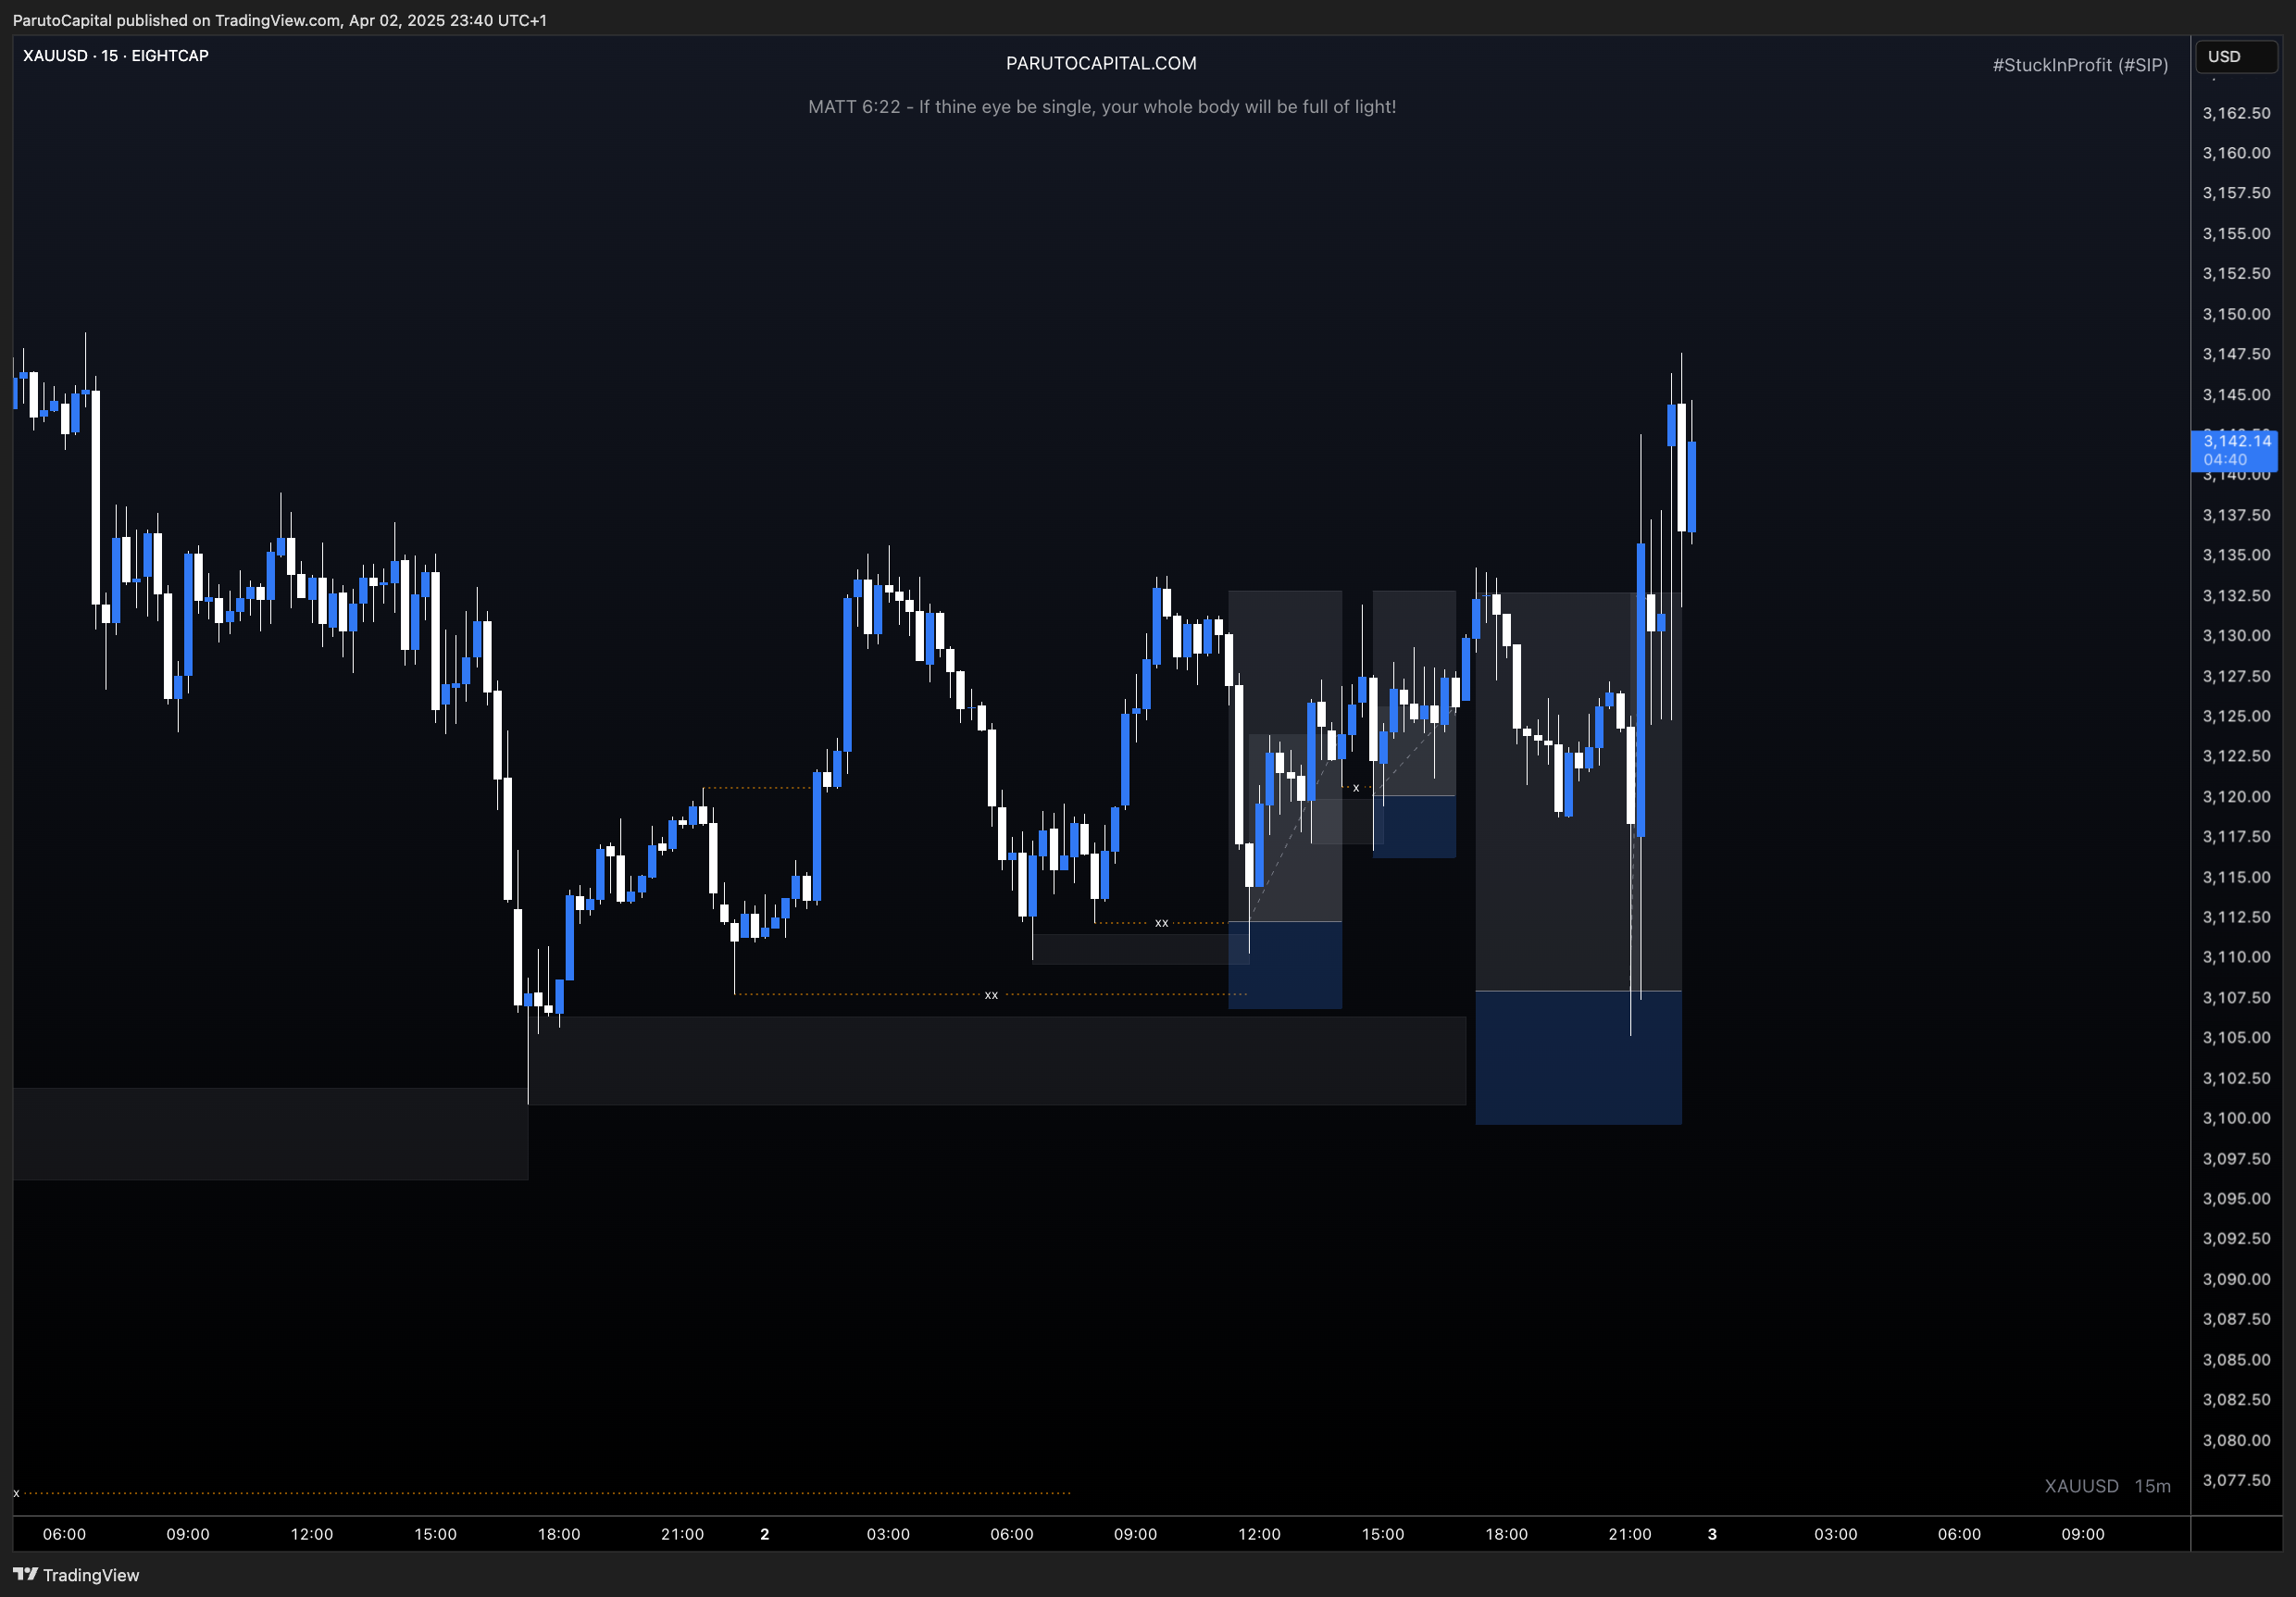Select the date label 2 on time axis
2296x1597 pixels.
pyautogui.click(x=765, y=1534)
